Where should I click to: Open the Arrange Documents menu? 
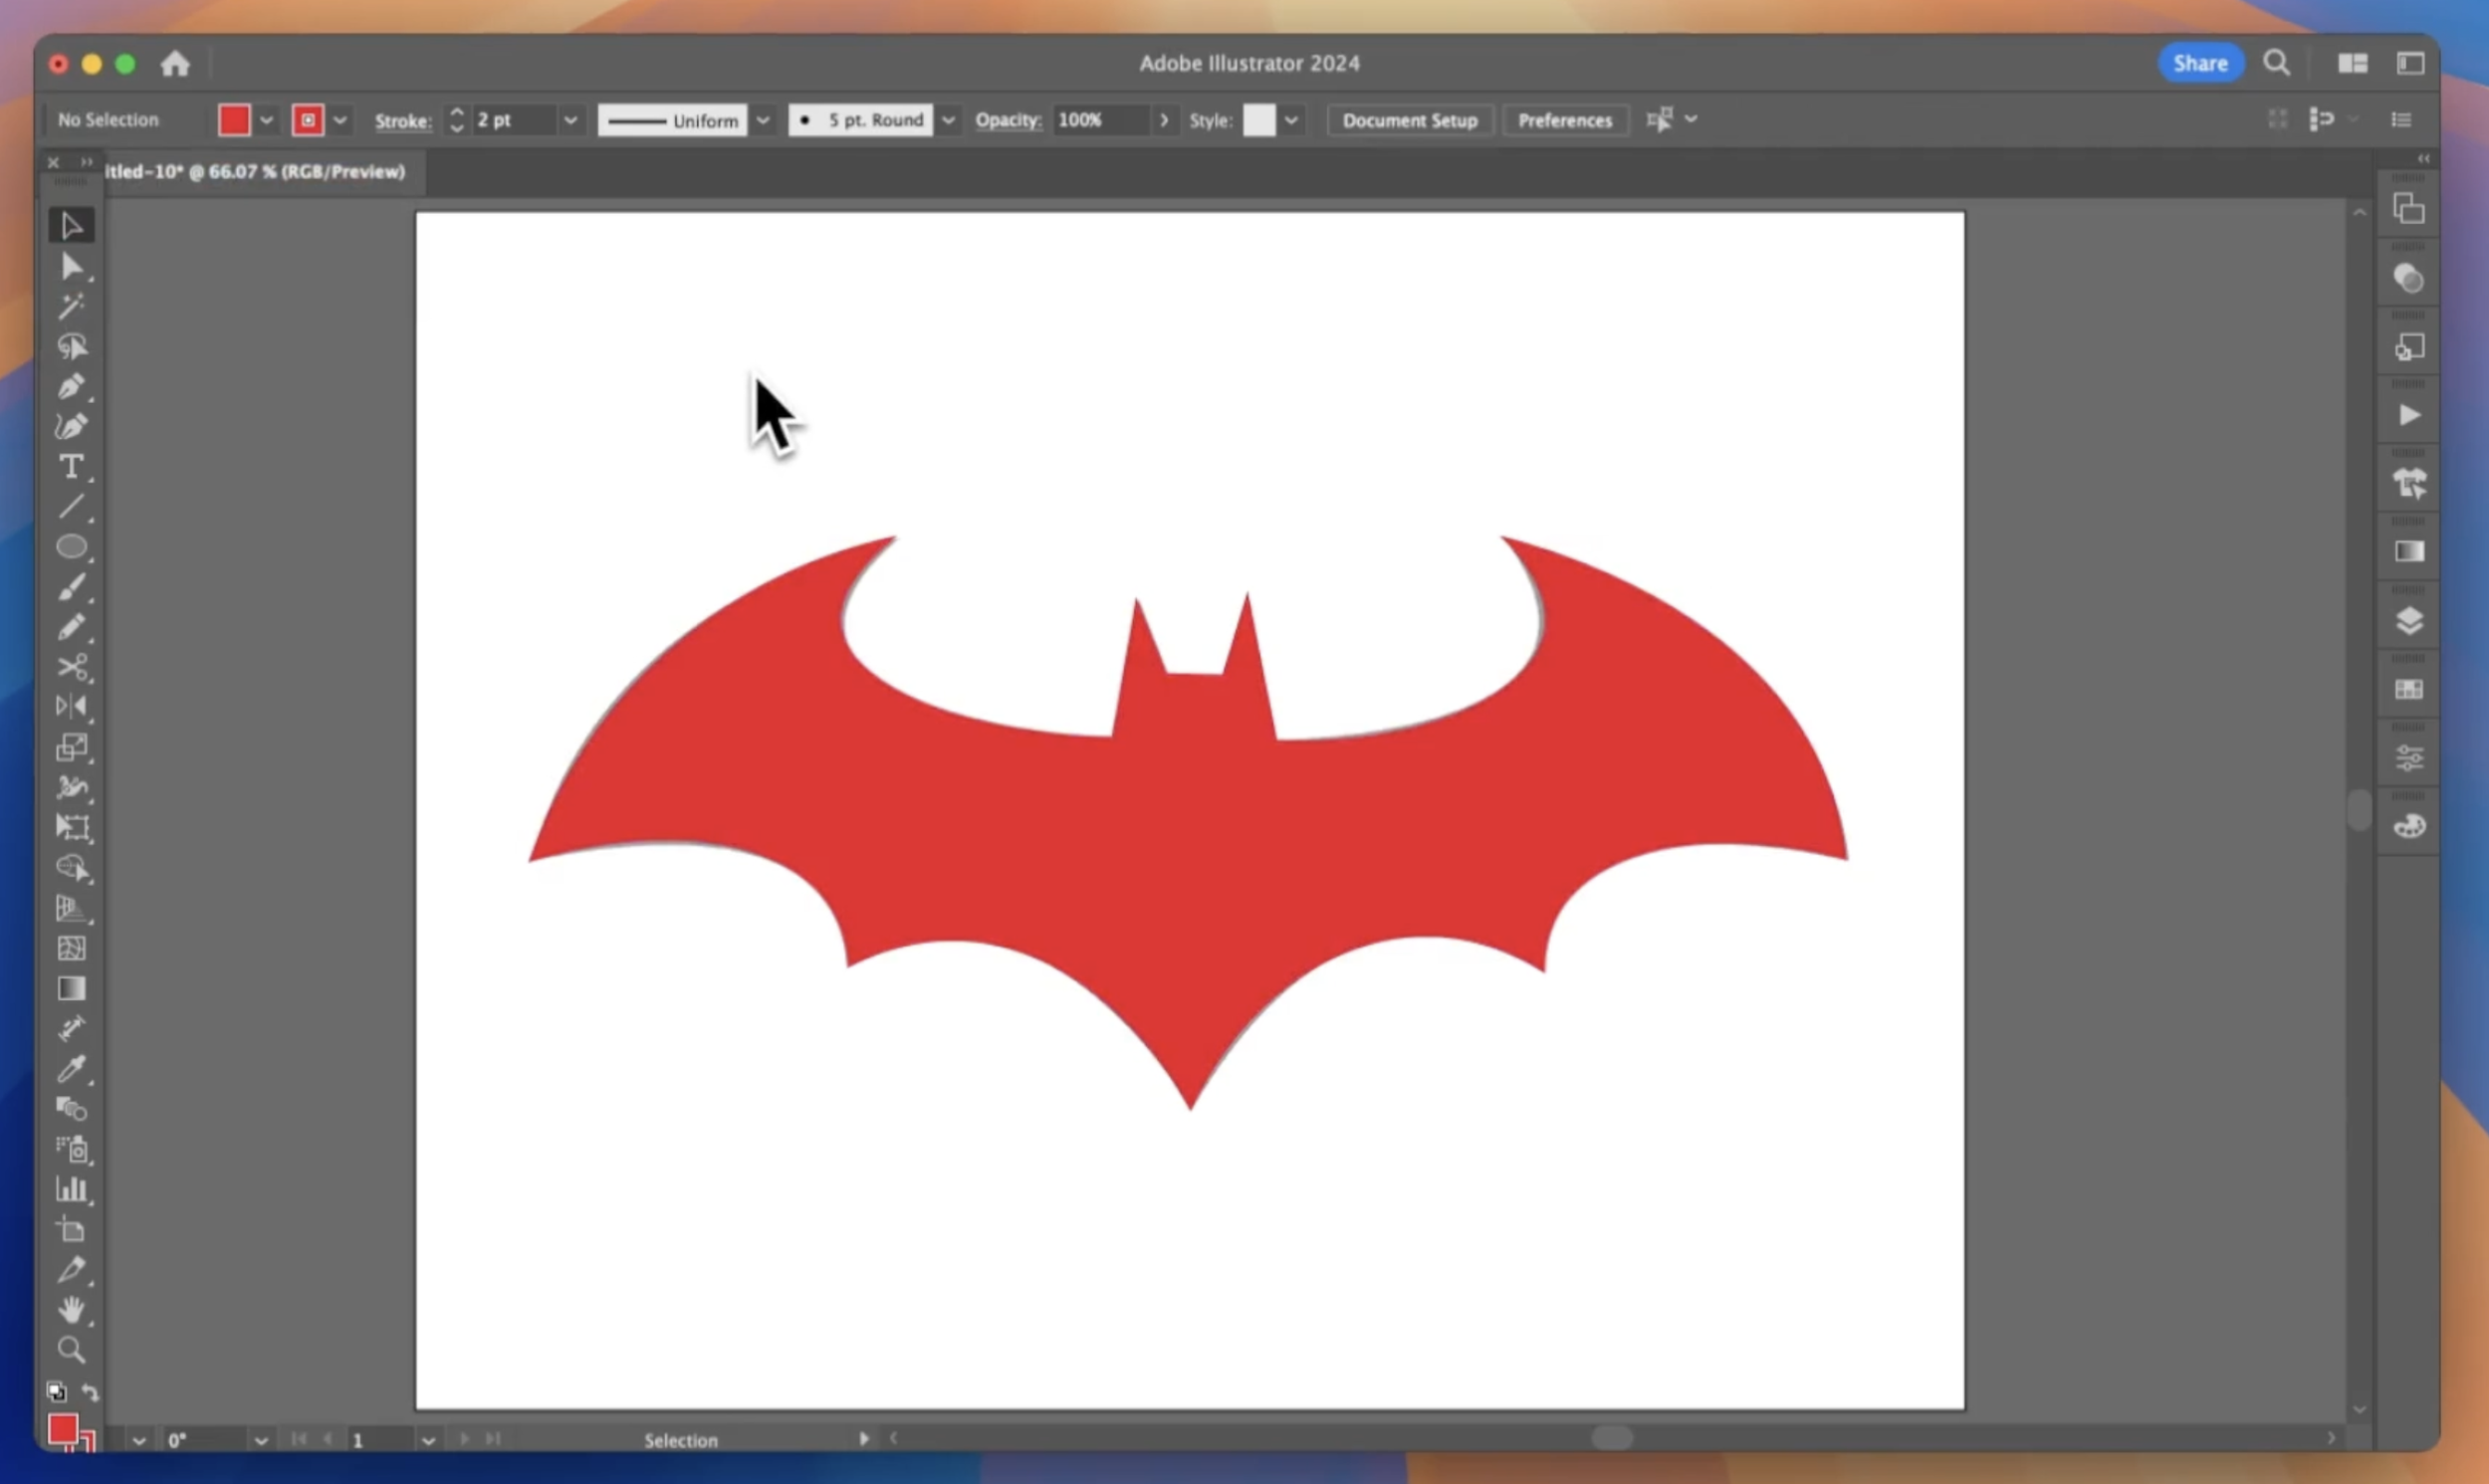(2352, 63)
